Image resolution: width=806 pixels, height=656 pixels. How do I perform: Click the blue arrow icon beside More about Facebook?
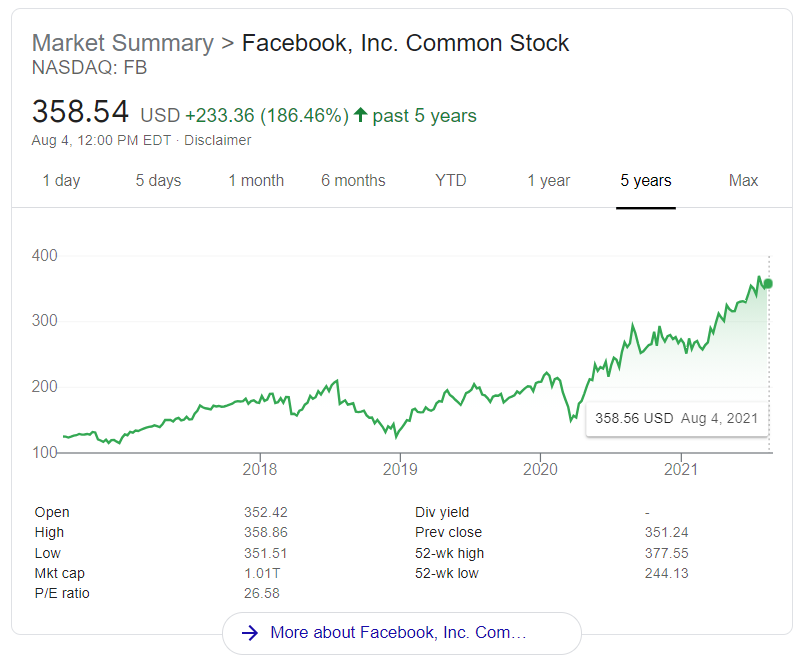pos(250,632)
